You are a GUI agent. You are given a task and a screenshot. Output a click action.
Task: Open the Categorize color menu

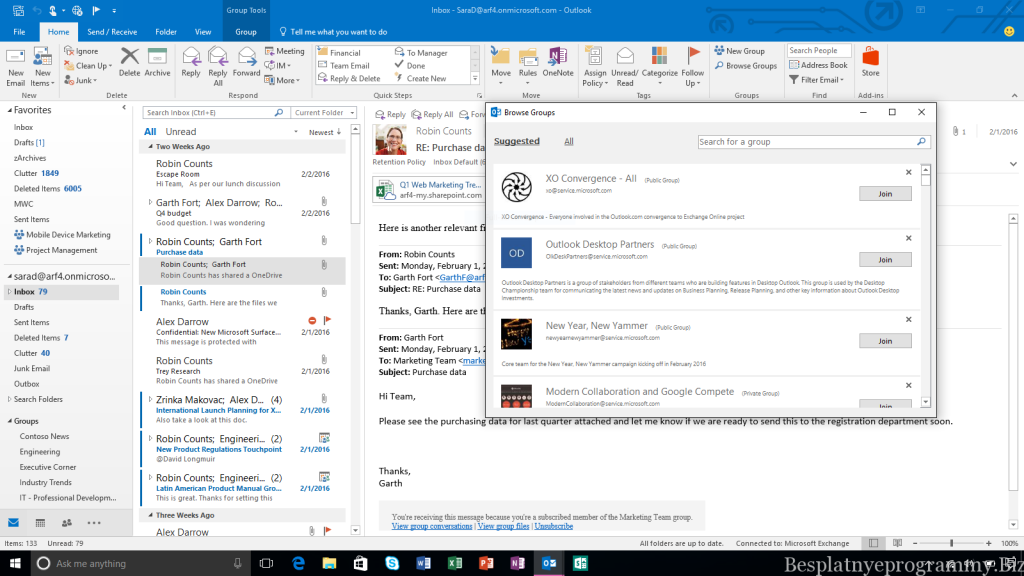click(x=660, y=67)
